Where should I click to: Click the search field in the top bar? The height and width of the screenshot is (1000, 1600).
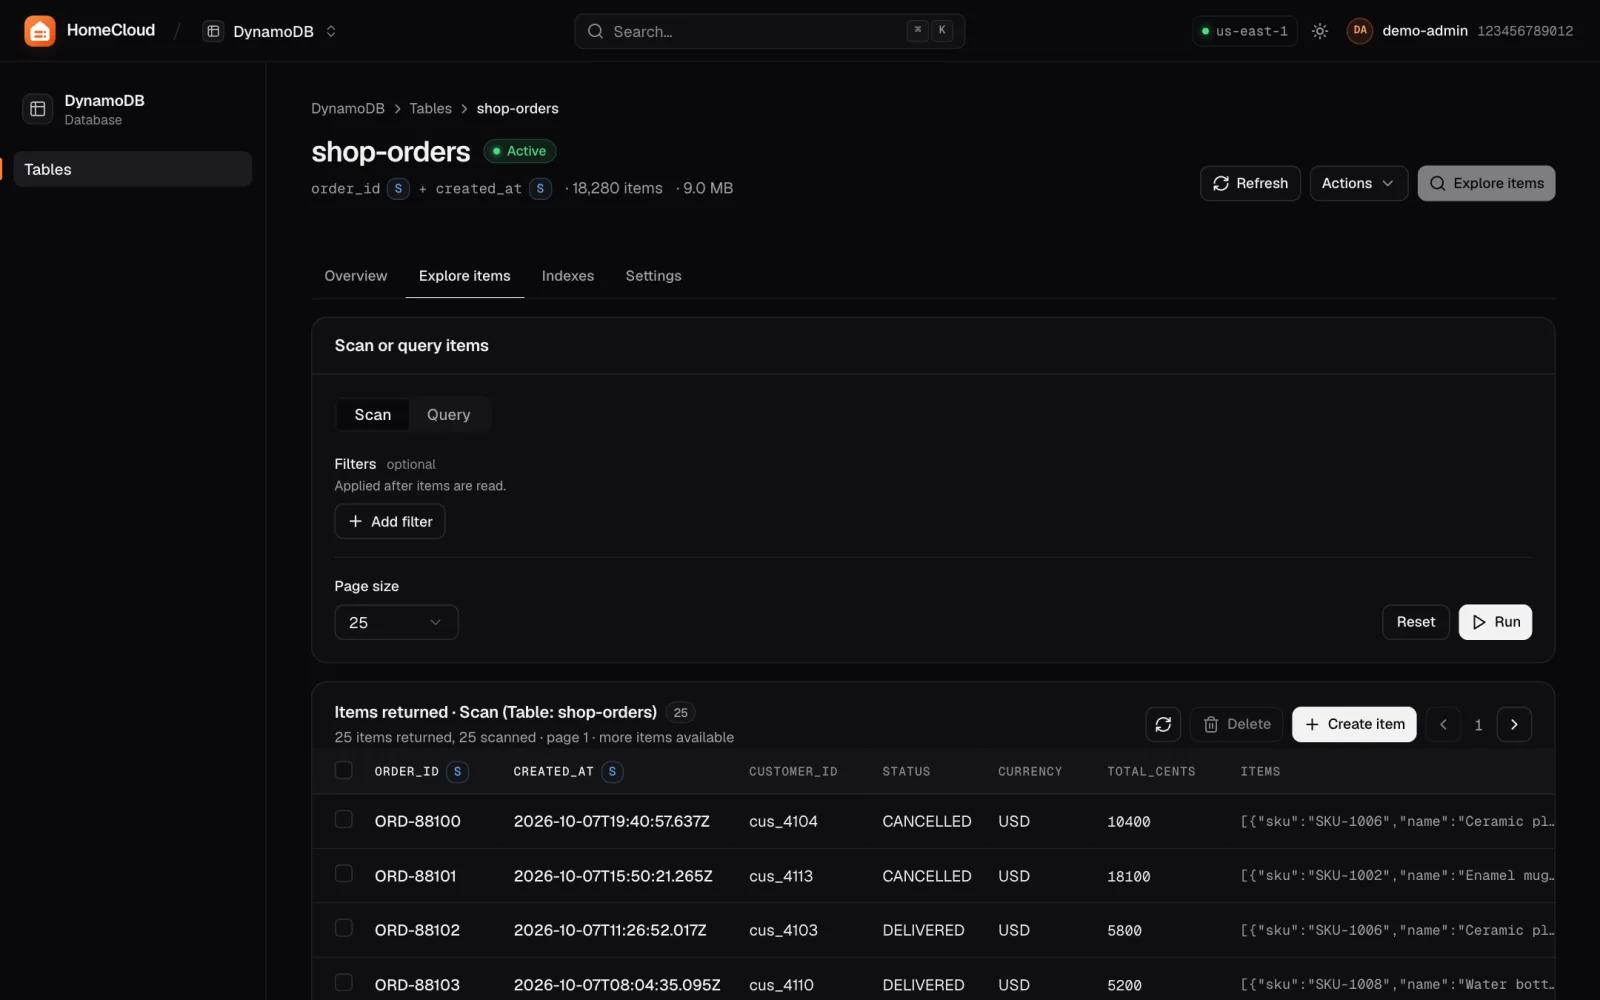click(x=769, y=31)
